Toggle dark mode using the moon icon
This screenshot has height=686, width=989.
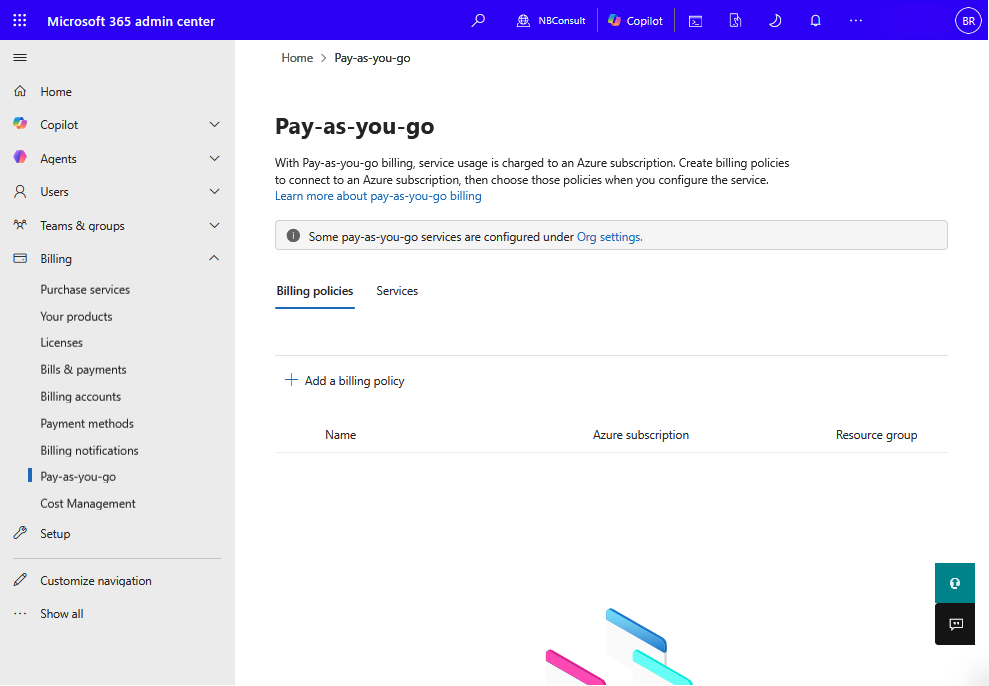(775, 20)
